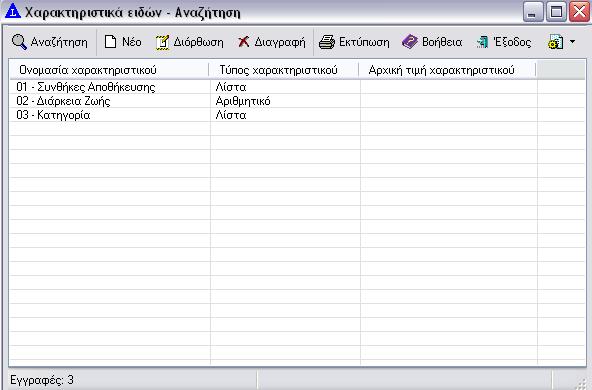Click the Εκτύπωση printer icon
Viewport: 592px width, 390px height.
click(x=327, y=42)
